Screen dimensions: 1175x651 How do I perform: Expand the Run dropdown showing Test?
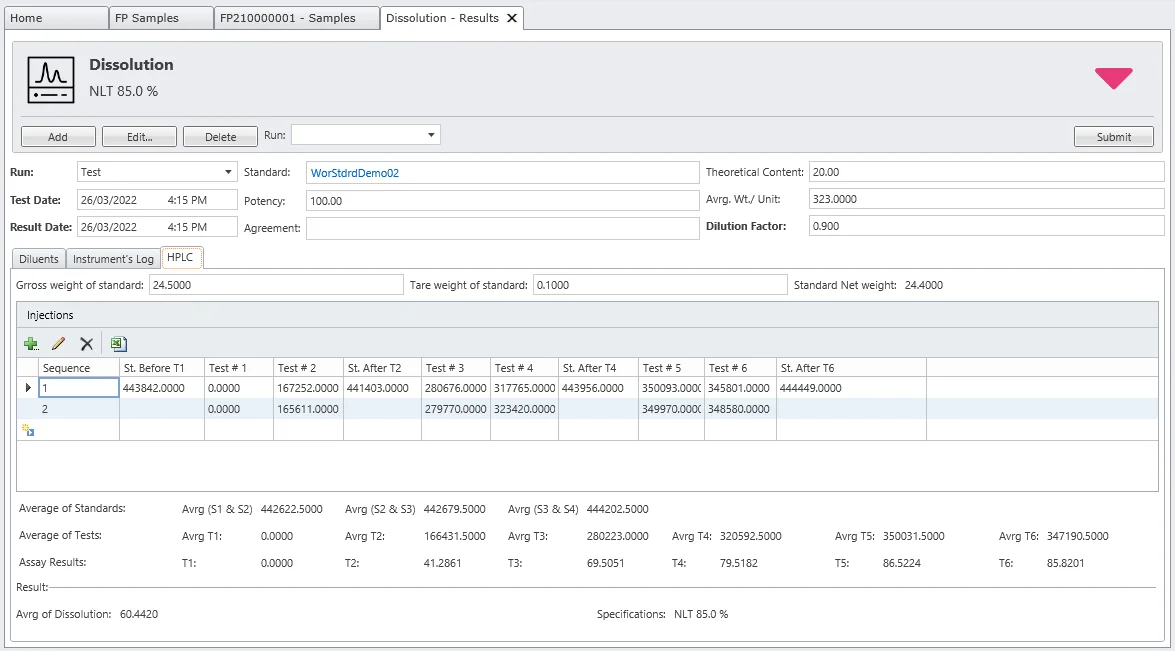[x=229, y=172]
